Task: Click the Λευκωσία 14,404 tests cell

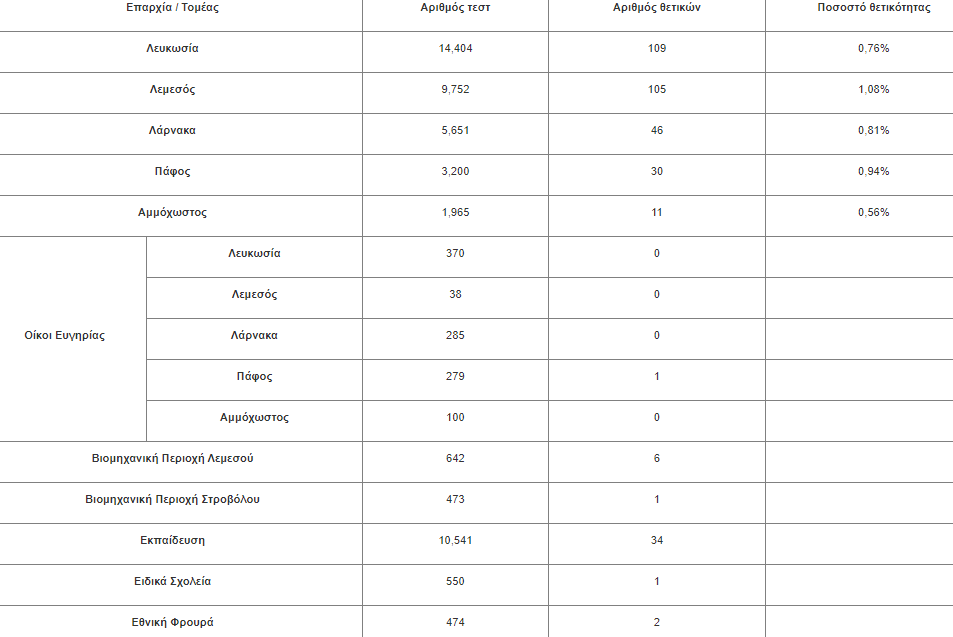Action: click(455, 49)
